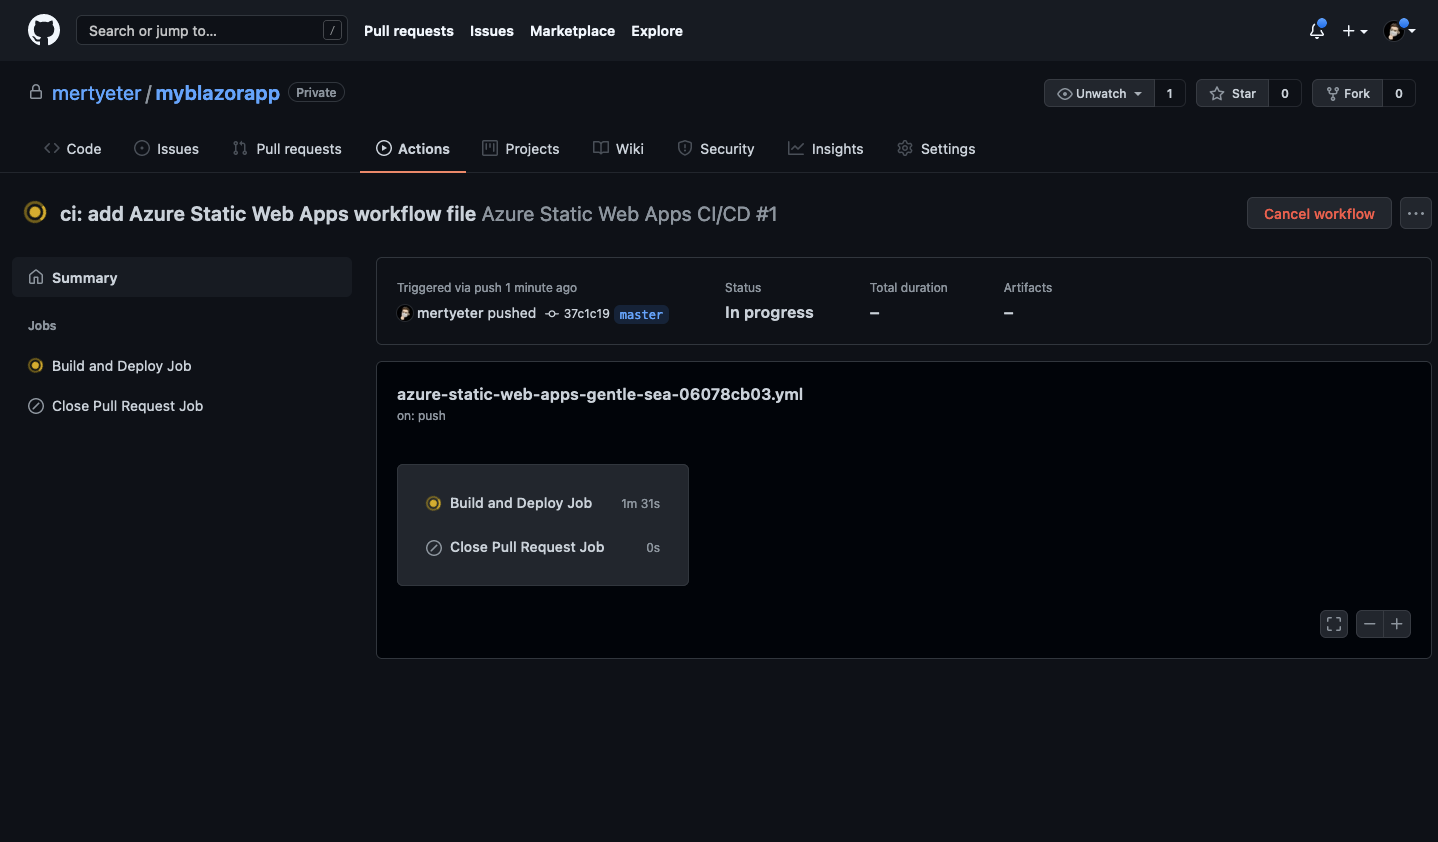Viewport: 1438px width, 842px height.
Task: Open the notifications bell
Action: click(x=1317, y=31)
